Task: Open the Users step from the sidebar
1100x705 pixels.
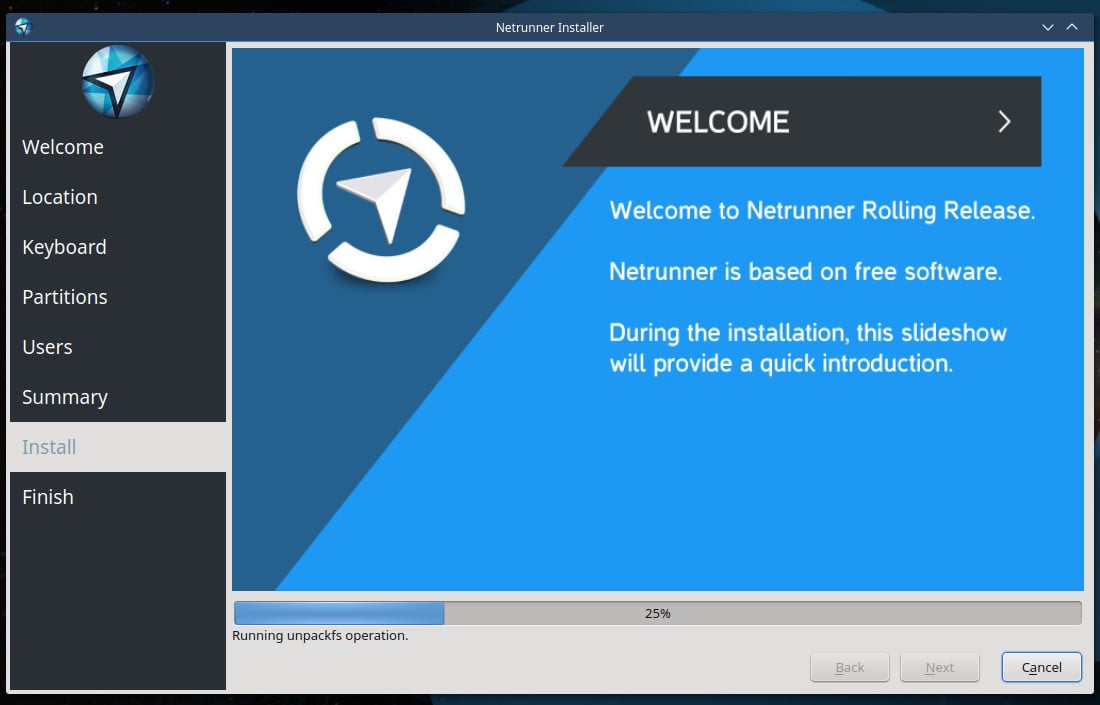Action: point(46,347)
